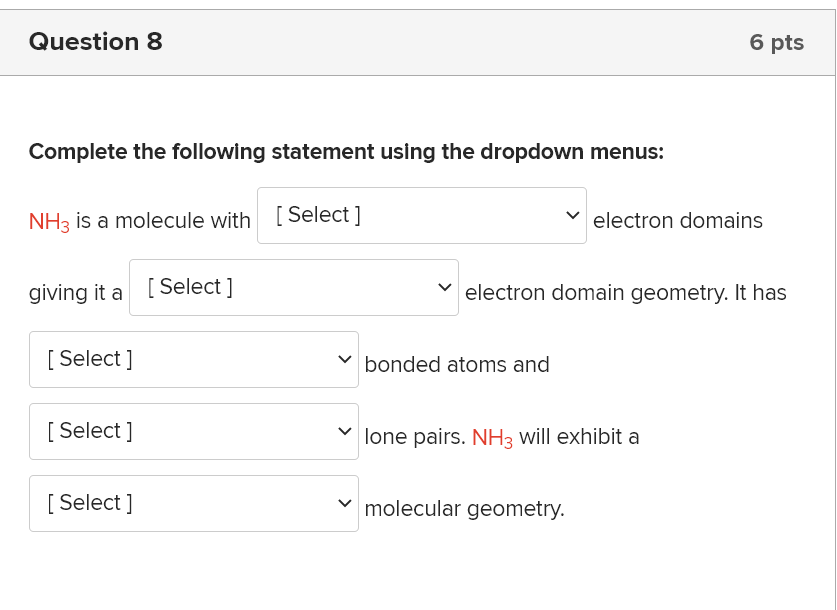
Task: Click the chevron on the molecular geometry selector
Action: [x=344, y=502]
